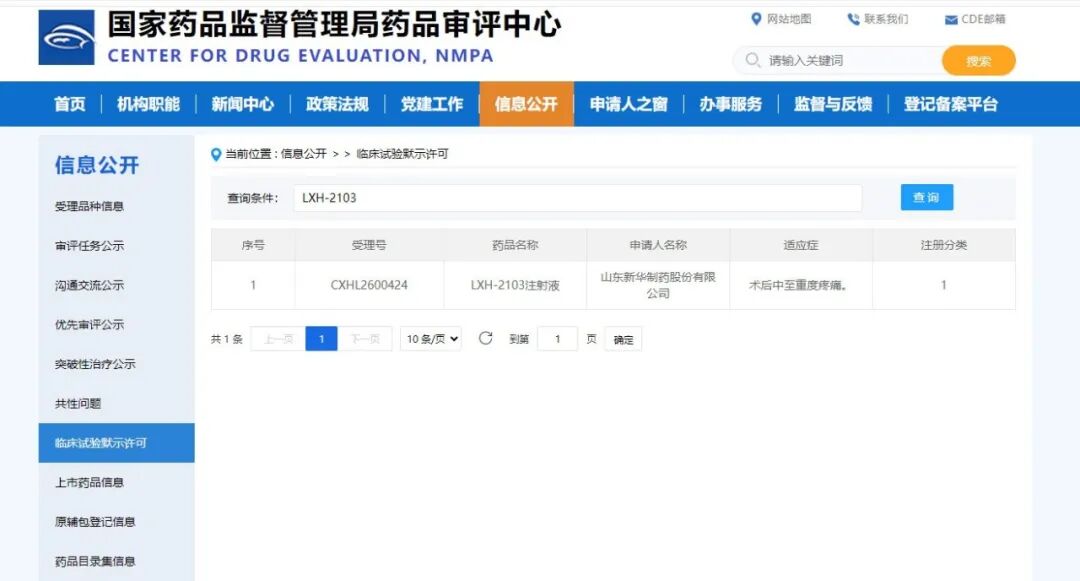This screenshot has height=581, width=1080.
Task: Click the 信息公开 breadcrumb link
Action: [x=304, y=154]
